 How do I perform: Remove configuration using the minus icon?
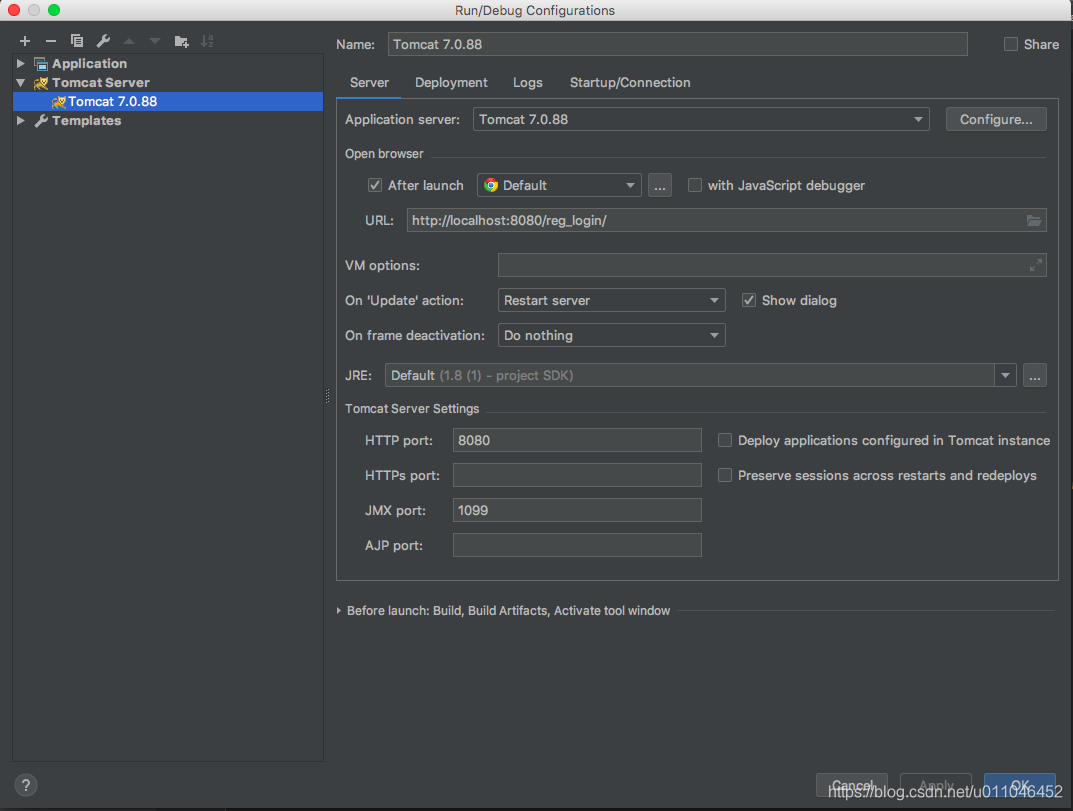tap(51, 41)
